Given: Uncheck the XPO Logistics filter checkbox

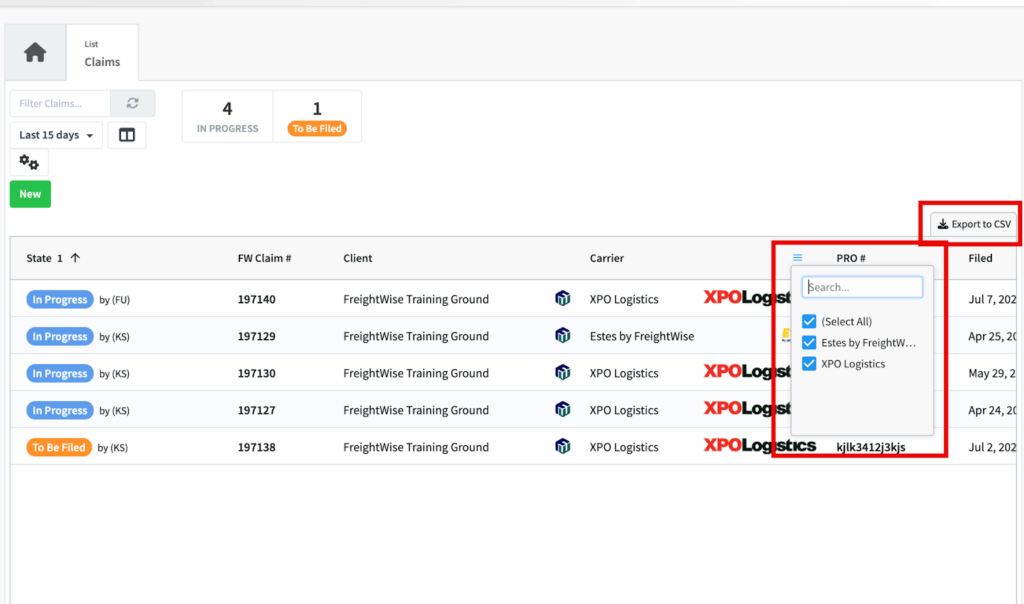Looking at the screenshot, I should [808, 364].
